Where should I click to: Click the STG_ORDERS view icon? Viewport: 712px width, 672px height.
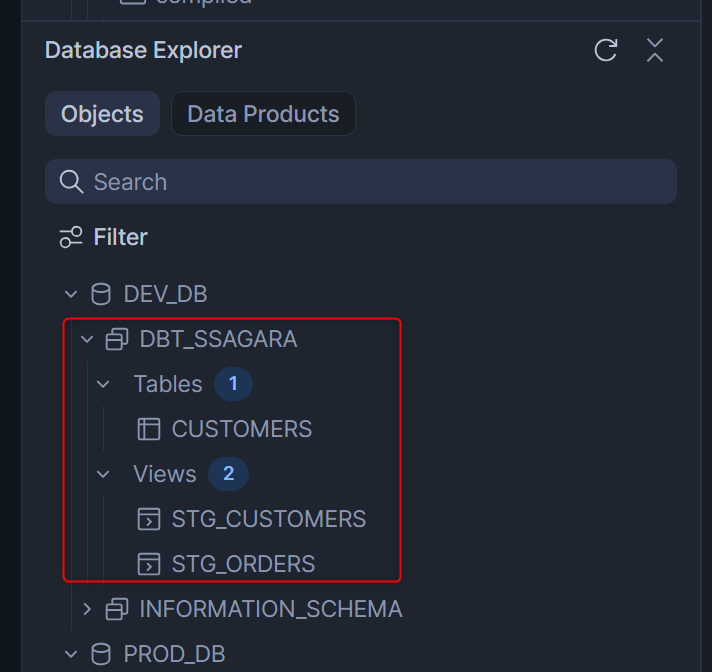(149, 564)
